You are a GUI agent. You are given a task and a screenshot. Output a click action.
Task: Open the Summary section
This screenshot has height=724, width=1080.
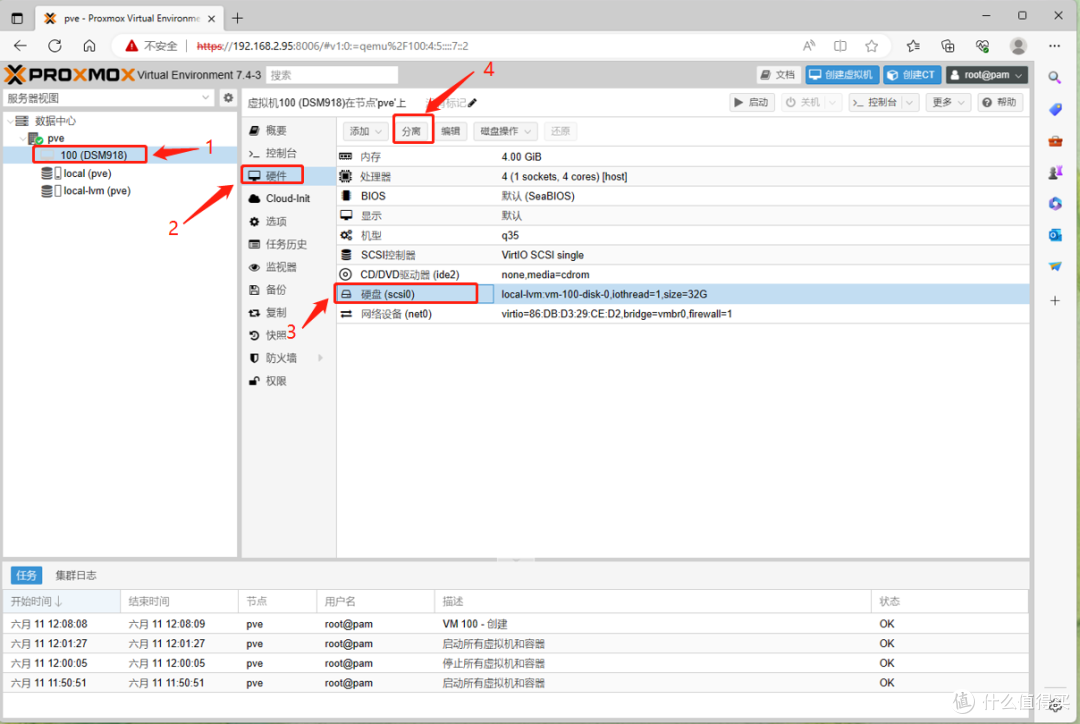click(289, 130)
